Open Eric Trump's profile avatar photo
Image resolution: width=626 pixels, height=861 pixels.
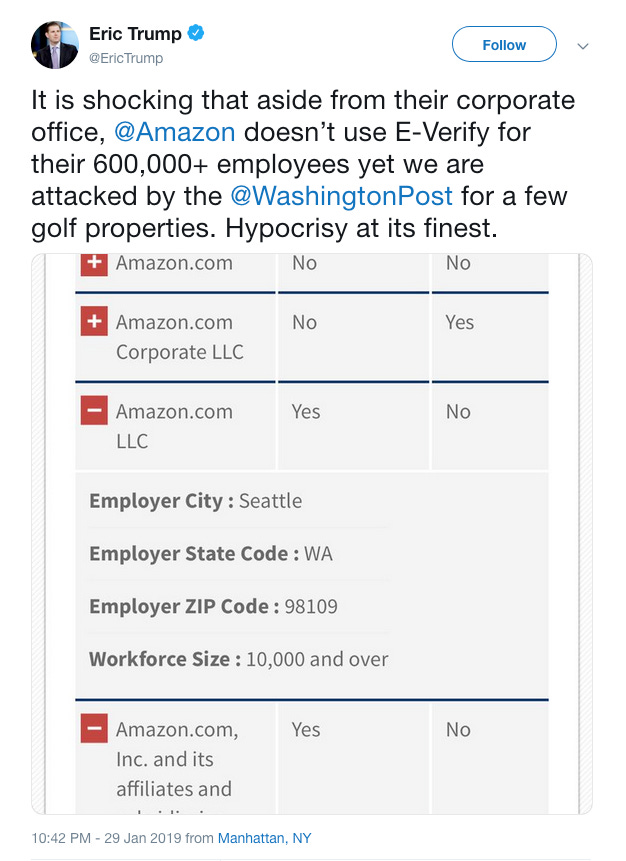pyautogui.click(x=54, y=45)
